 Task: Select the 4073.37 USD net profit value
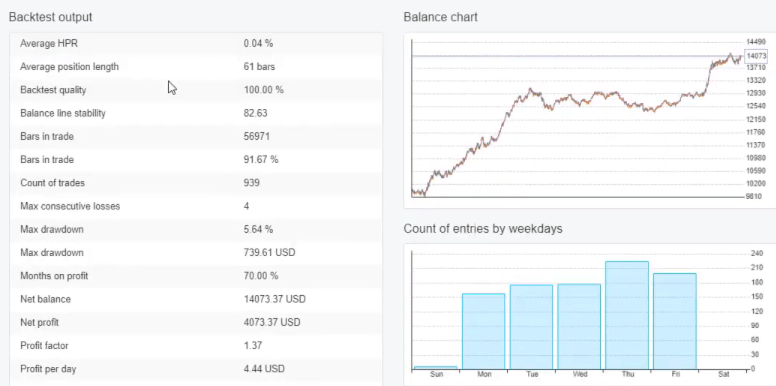coord(272,323)
